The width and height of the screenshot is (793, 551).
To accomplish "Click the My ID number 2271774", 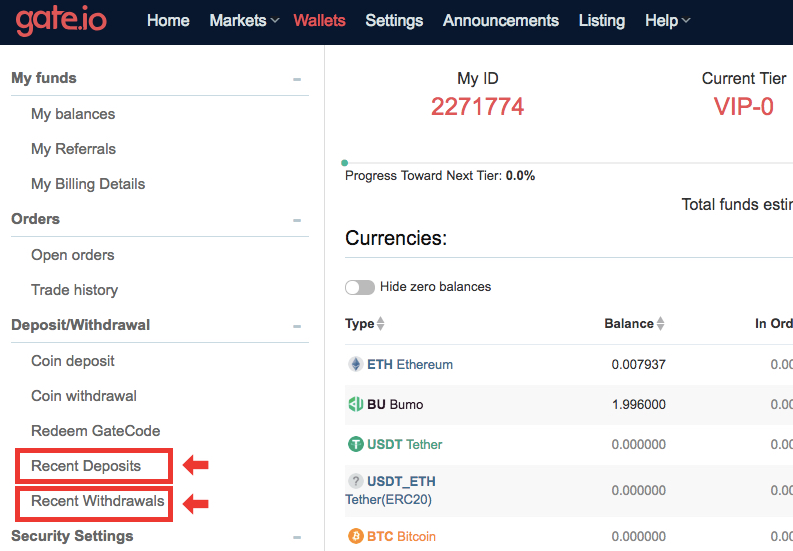I will coord(477,107).
